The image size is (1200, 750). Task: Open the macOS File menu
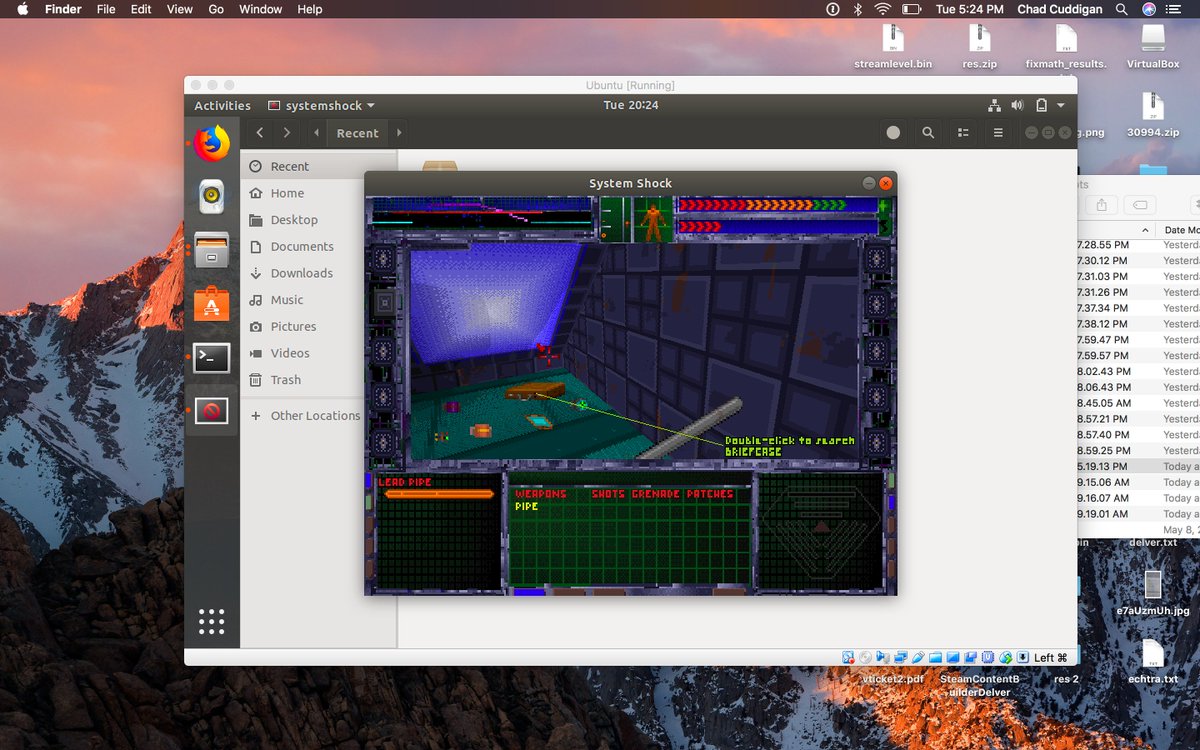(106, 9)
